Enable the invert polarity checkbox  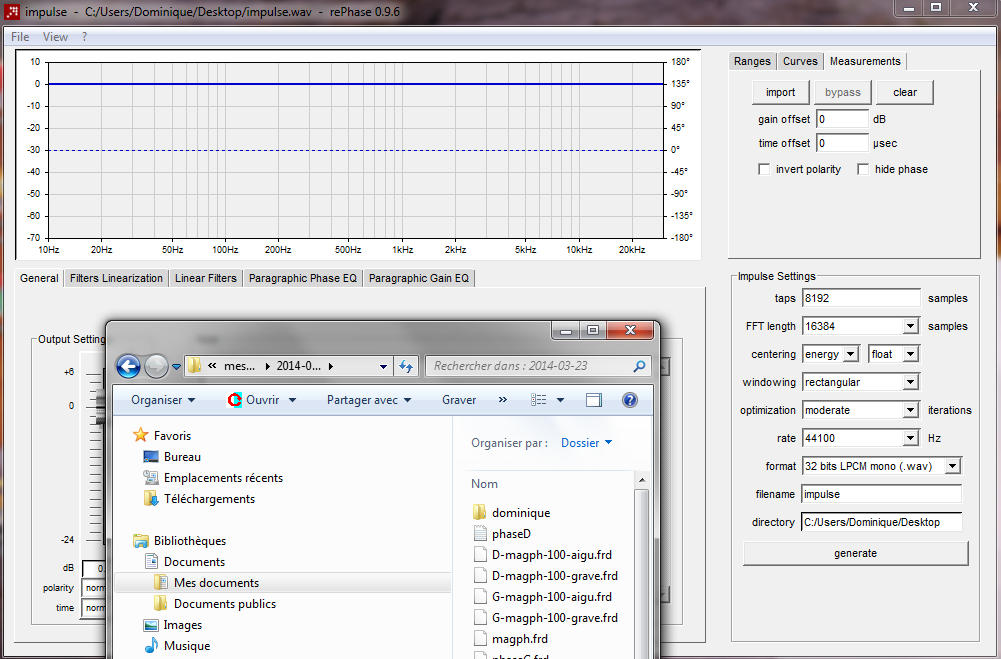[764, 169]
